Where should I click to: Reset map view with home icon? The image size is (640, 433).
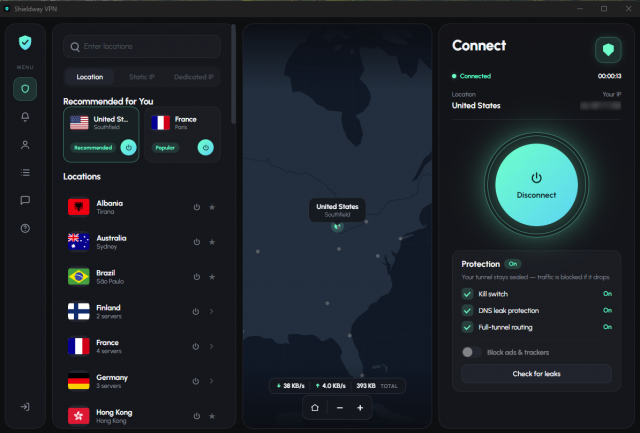click(315, 408)
